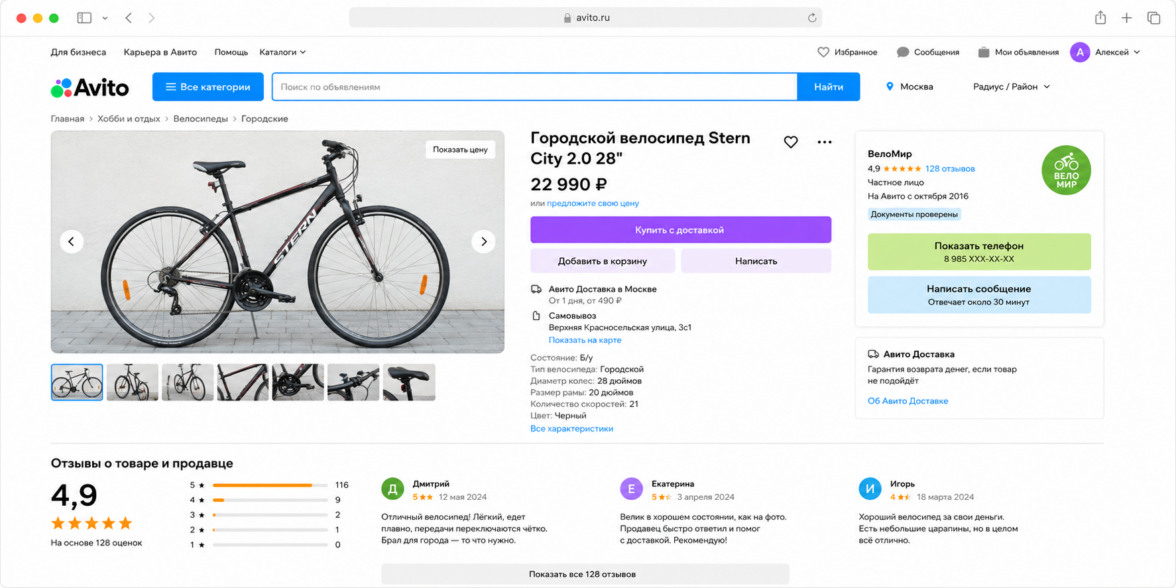1176x588 pixels.
Task: Click the ВелоМир seller logo
Action: pos(1066,170)
